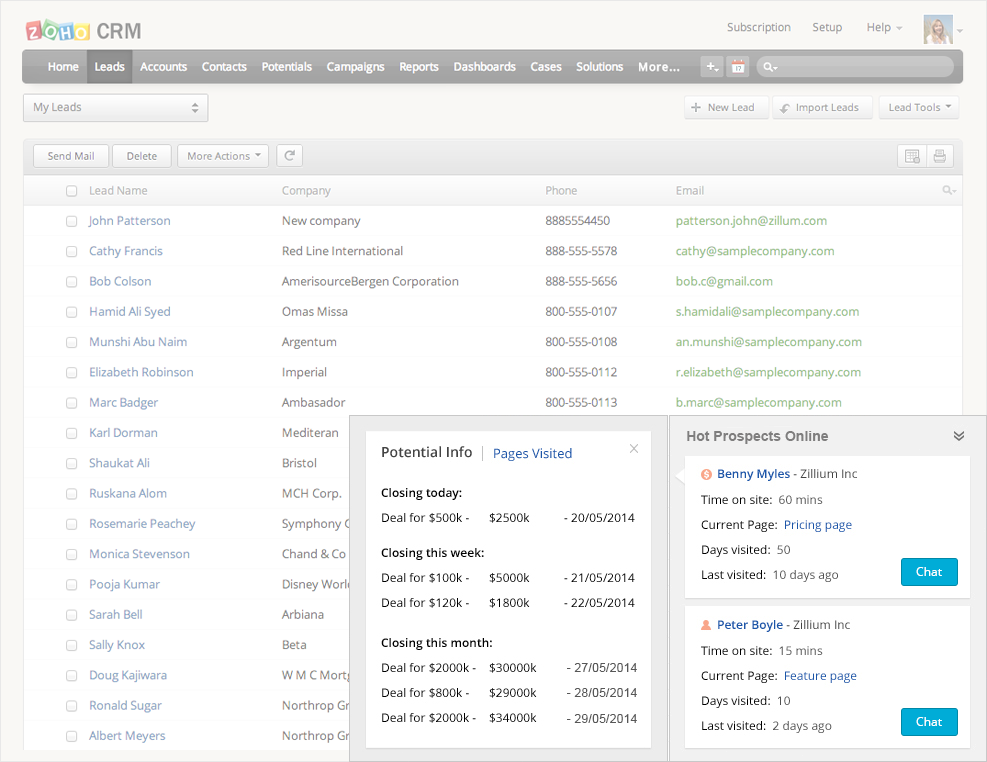Expand the More Actions dropdown
Viewport: 987px width, 762px height.
(x=224, y=156)
